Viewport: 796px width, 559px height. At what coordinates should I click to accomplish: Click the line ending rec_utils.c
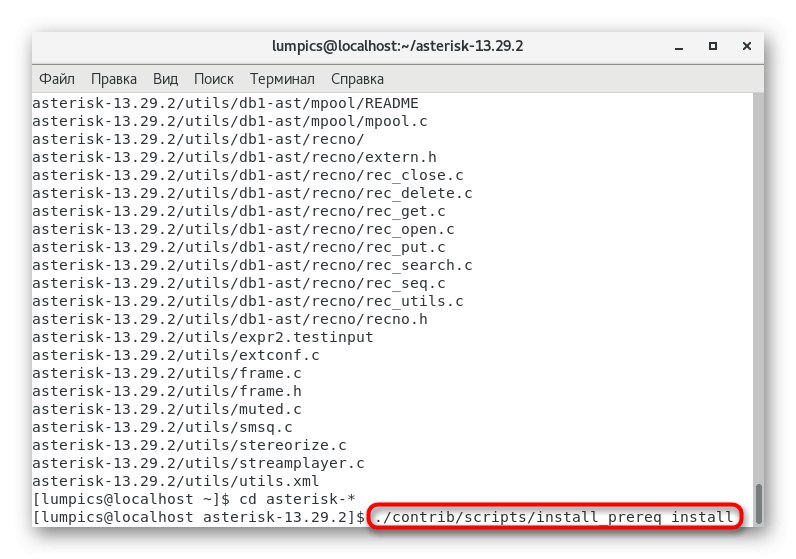248,302
